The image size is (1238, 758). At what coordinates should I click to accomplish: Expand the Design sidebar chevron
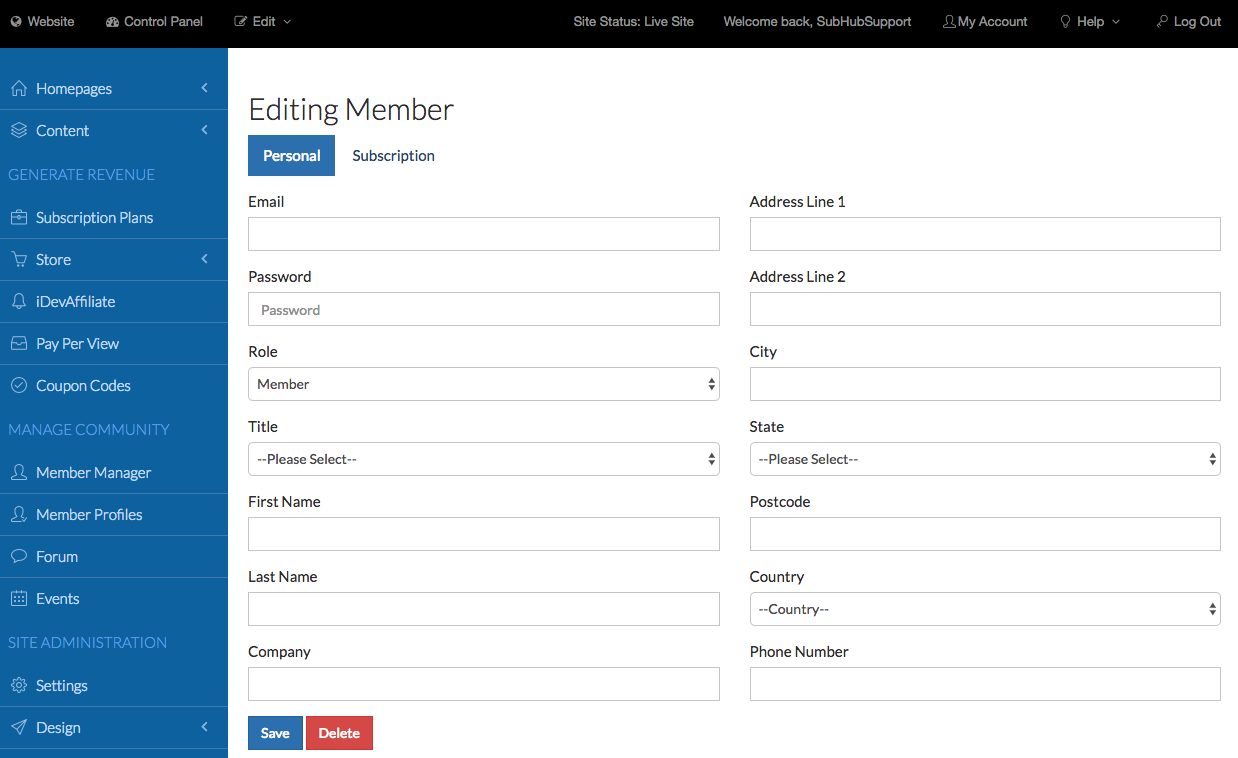204,727
